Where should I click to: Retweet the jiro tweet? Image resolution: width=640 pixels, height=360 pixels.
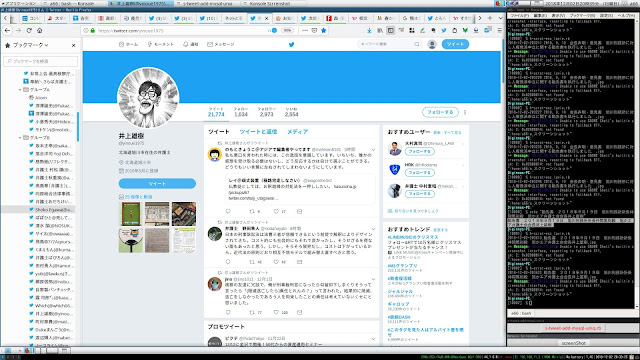coord(252,312)
